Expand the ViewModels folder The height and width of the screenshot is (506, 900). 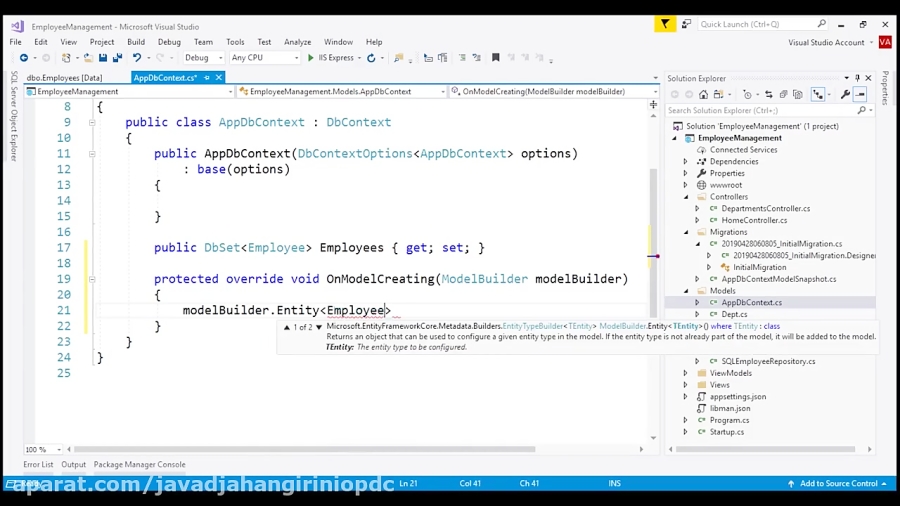[685, 373]
